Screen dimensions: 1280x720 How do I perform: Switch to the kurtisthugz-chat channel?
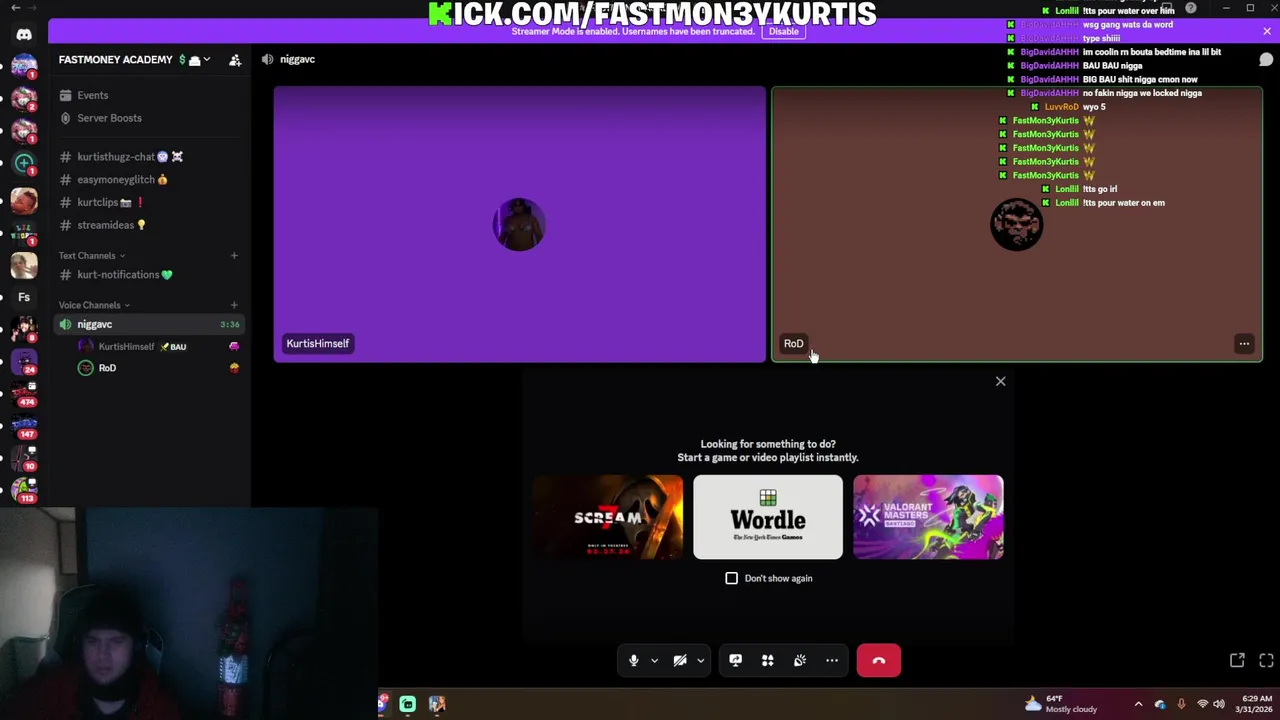point(148,157)
